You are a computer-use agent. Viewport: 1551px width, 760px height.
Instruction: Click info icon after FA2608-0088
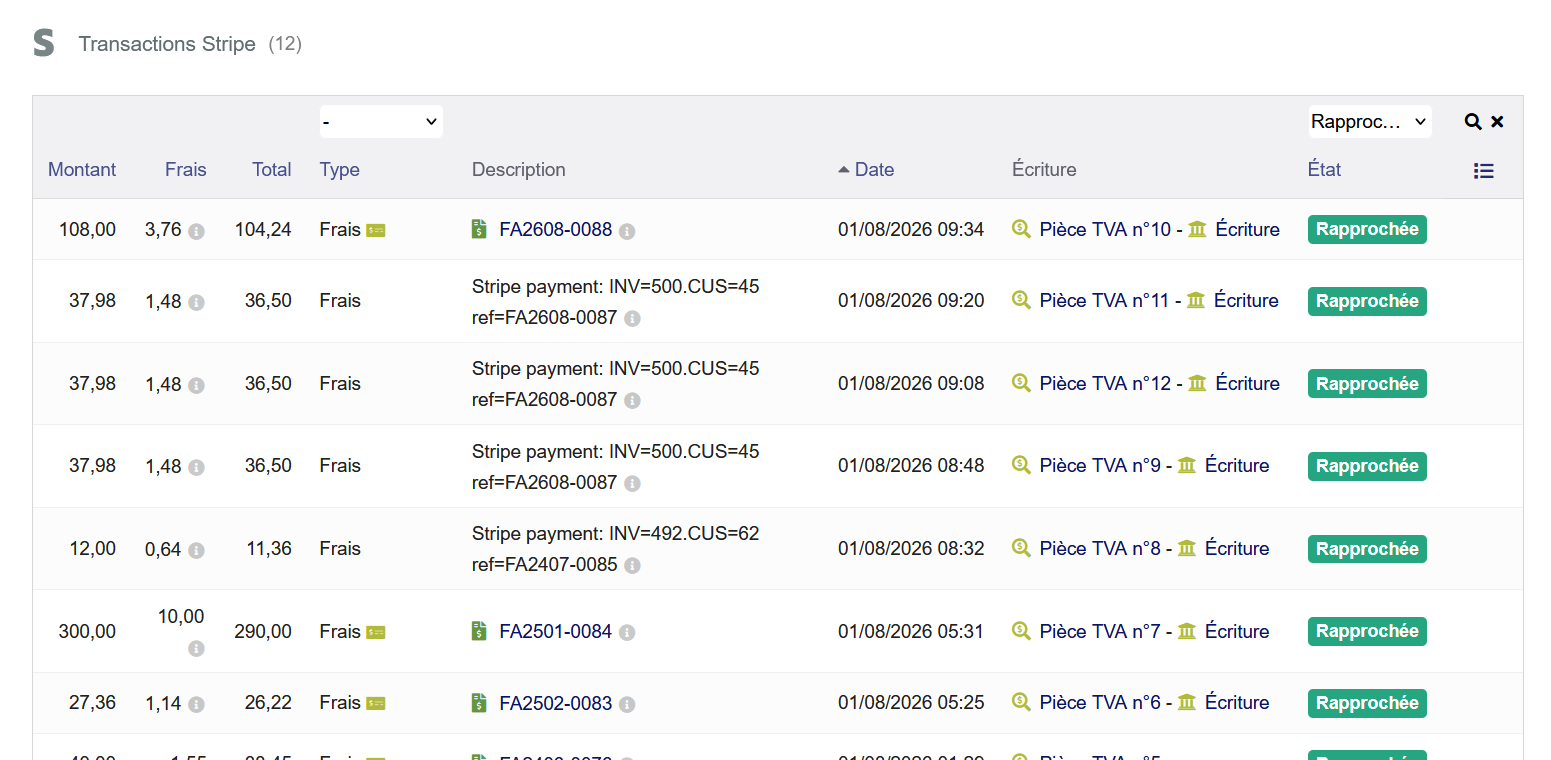coord(627,231)
